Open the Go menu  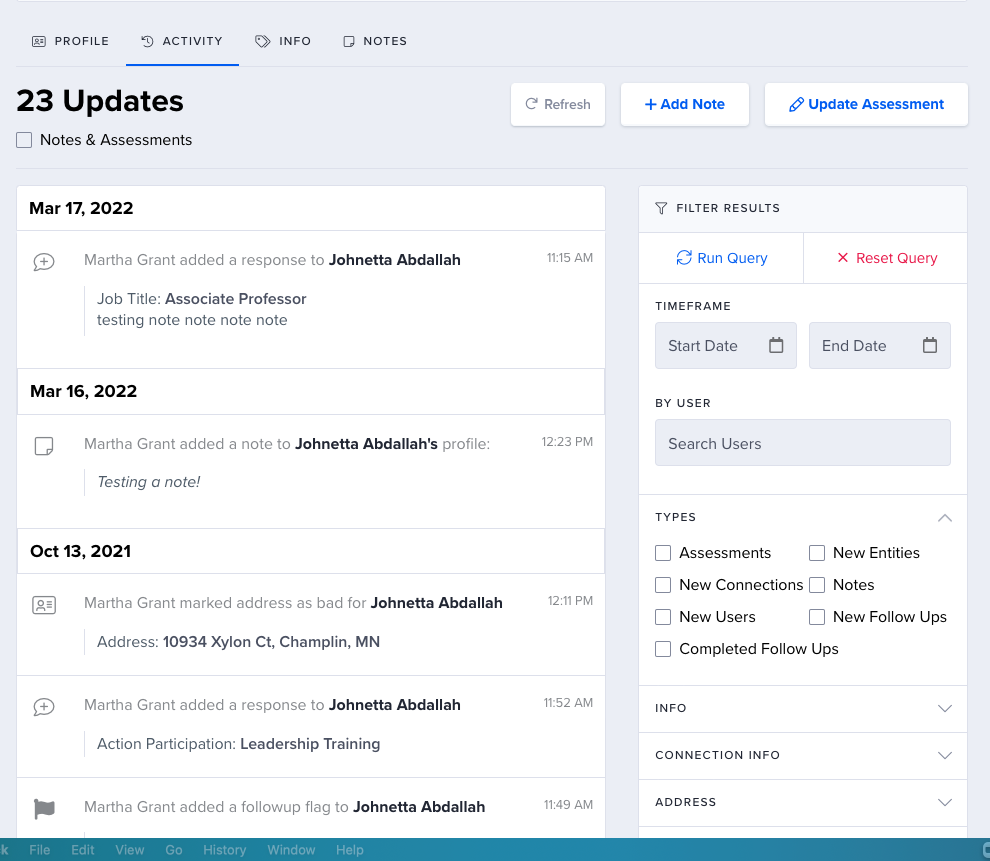[x=174, y=850]
